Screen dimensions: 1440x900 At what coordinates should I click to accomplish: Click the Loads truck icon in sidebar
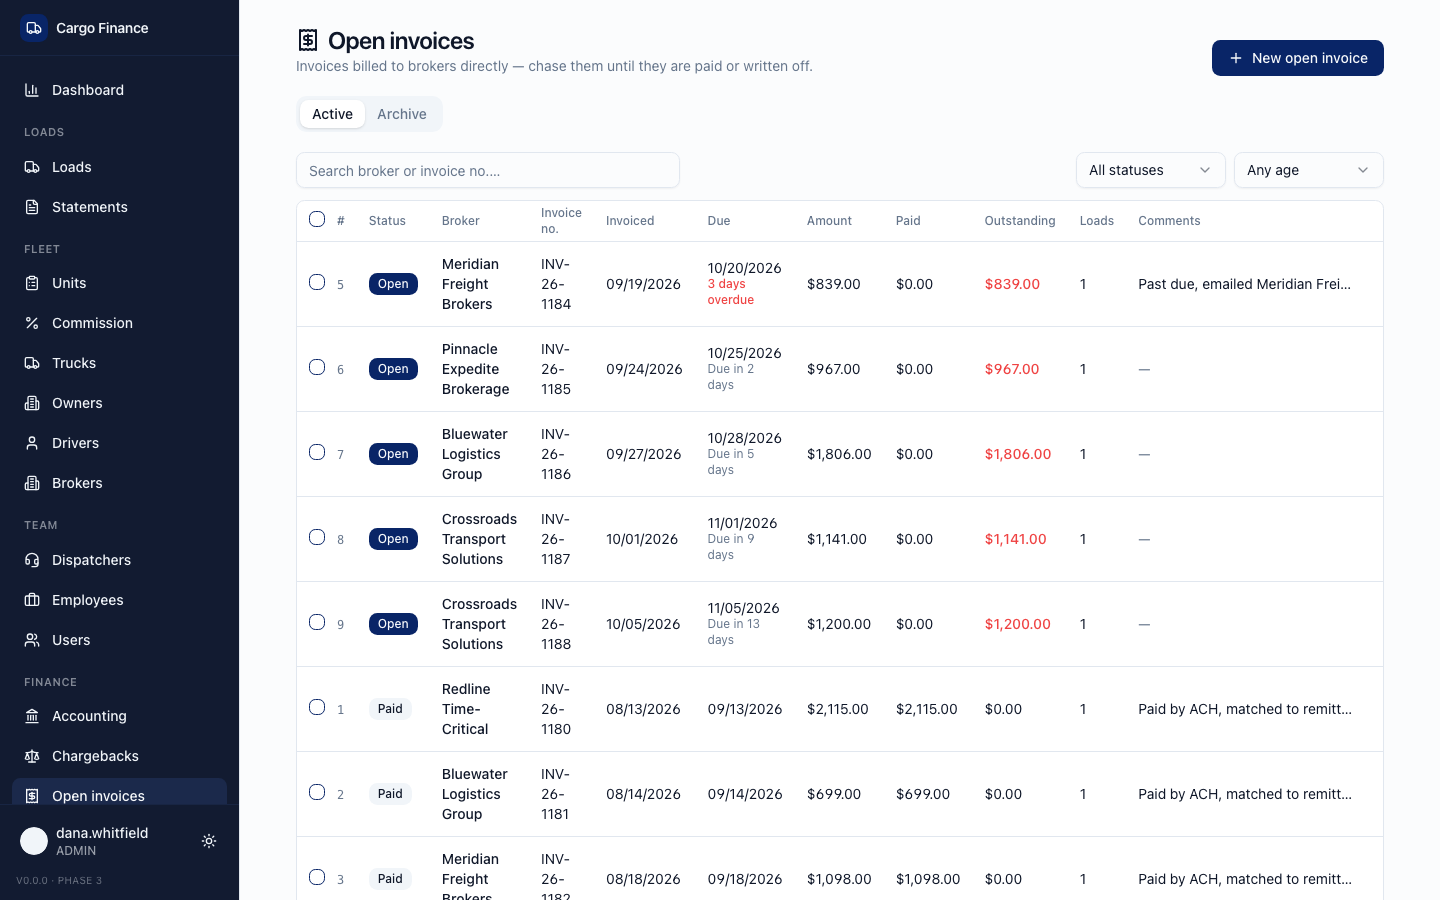pos(32,167)
